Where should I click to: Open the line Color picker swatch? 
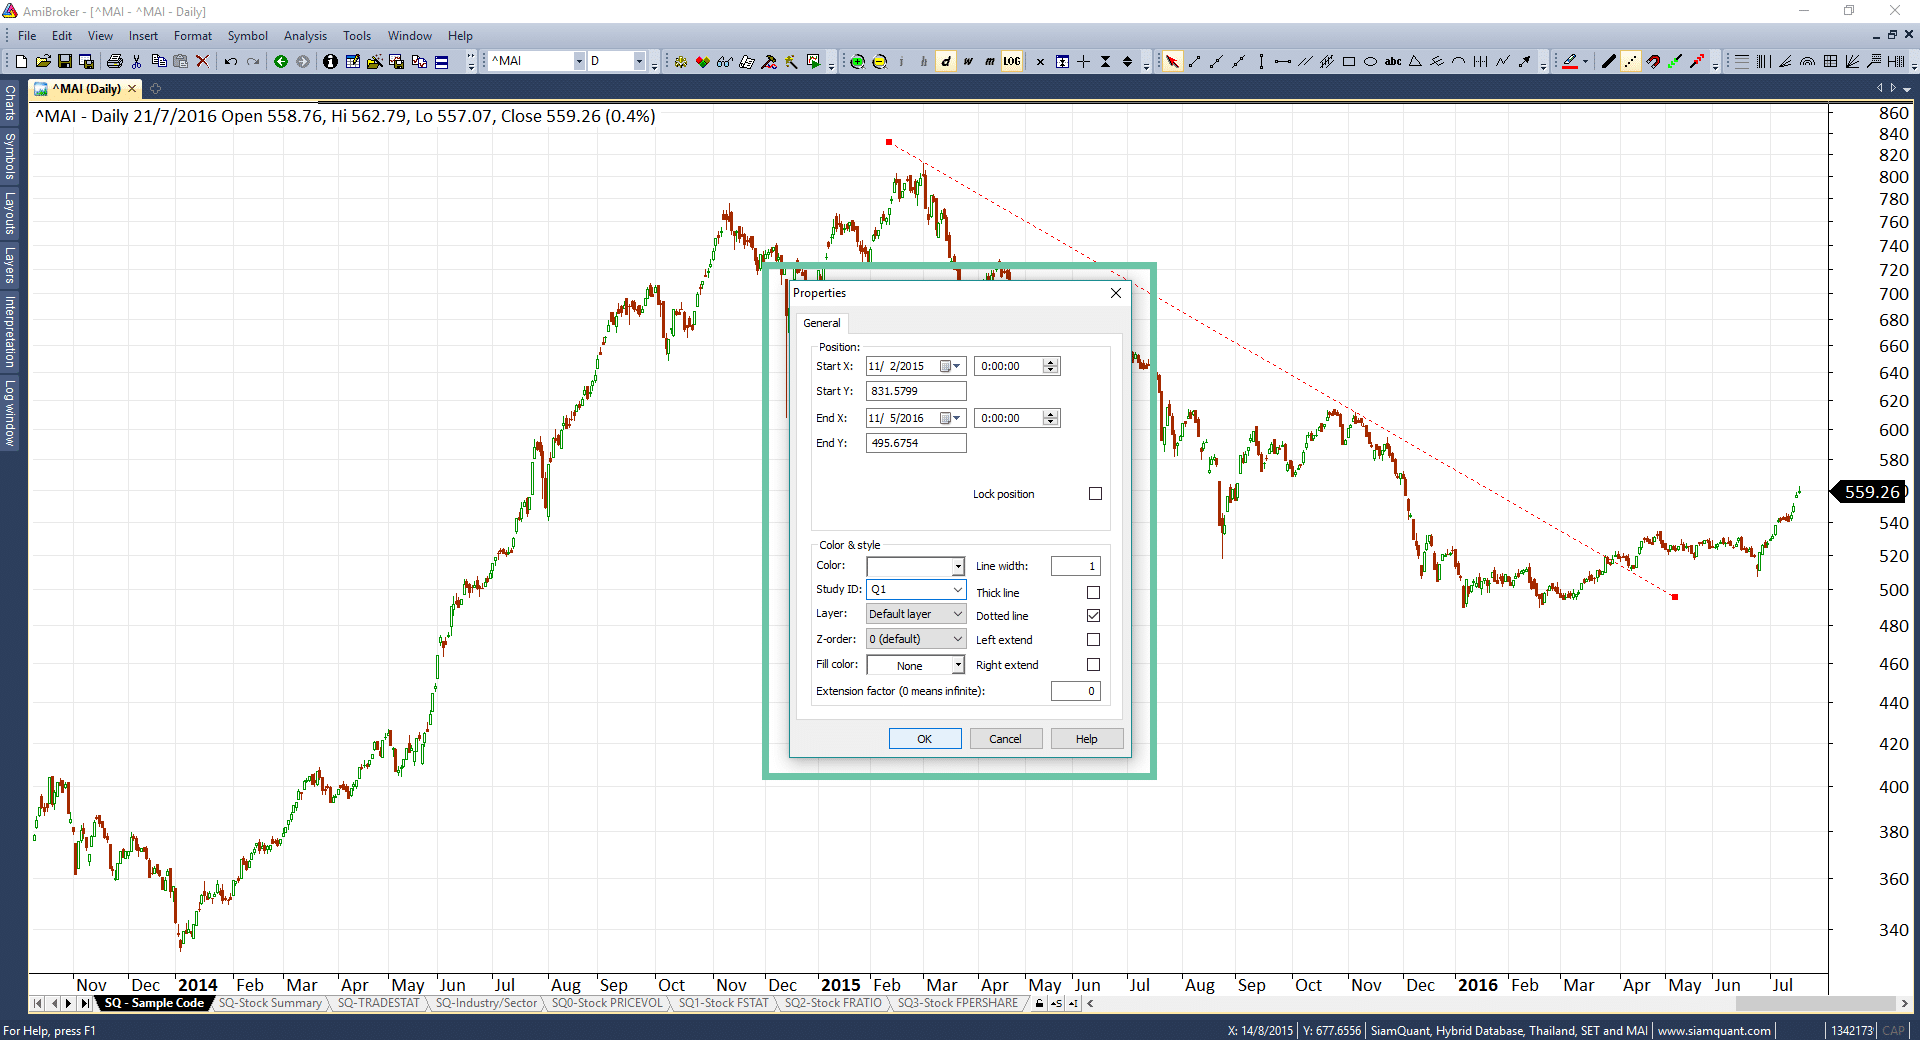click(915, 566)
